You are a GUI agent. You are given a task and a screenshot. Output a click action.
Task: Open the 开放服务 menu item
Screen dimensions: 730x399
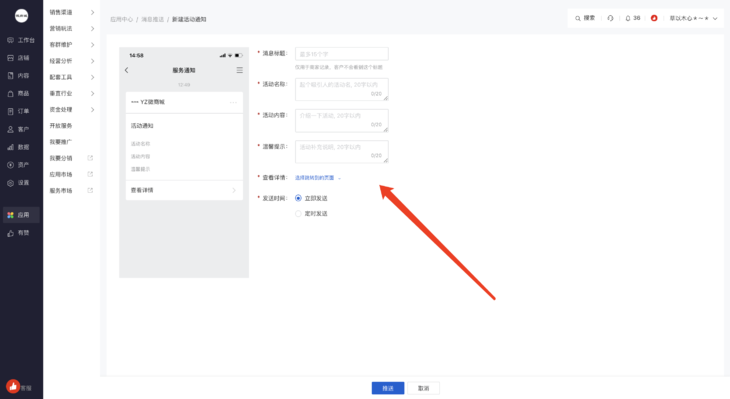(61, 126)
